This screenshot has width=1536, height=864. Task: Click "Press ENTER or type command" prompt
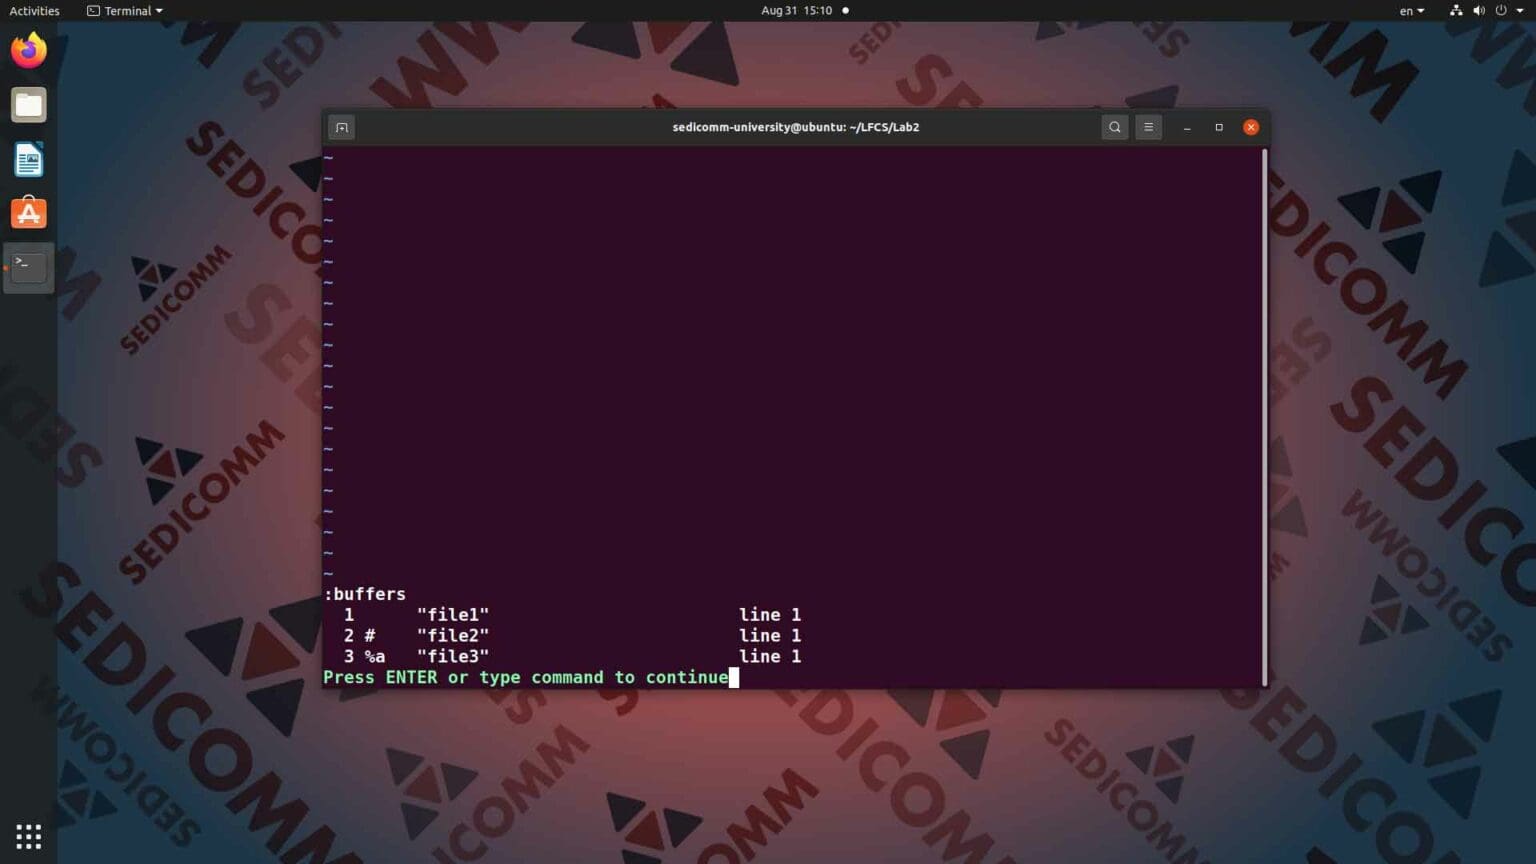(x=526, y=678)
